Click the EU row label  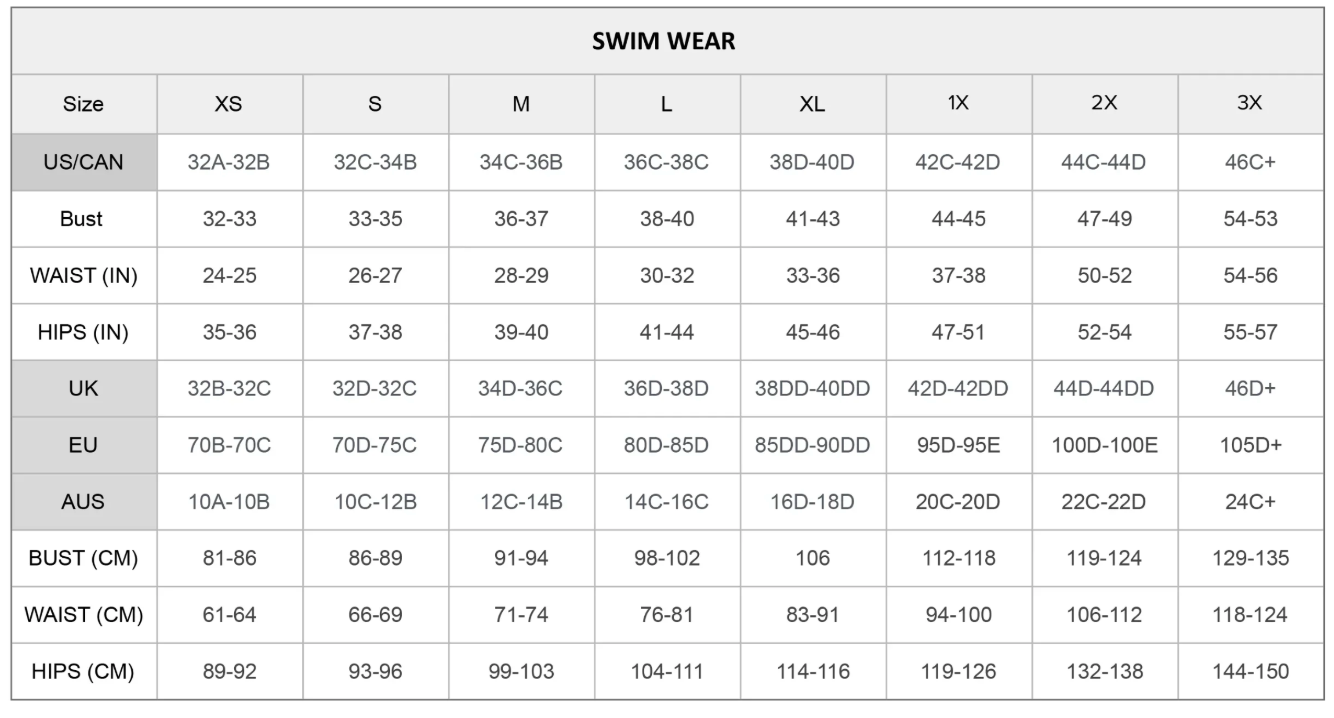pos(83,445)
